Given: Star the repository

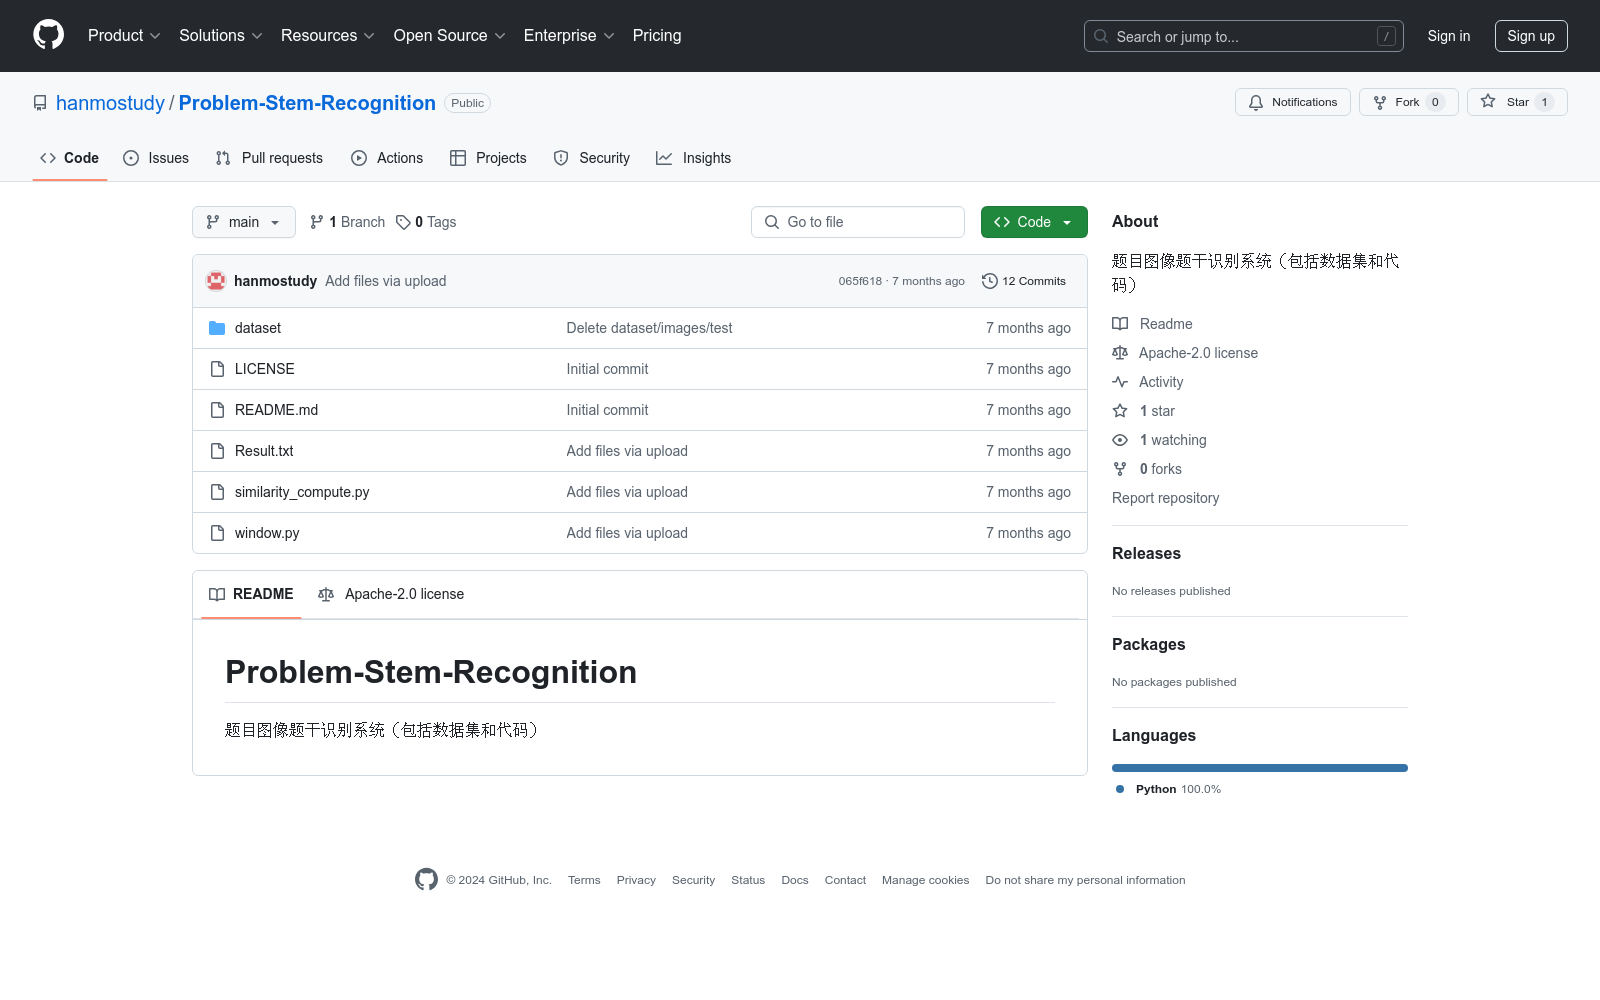Looking at the screenshot, I should [1517, 102].
